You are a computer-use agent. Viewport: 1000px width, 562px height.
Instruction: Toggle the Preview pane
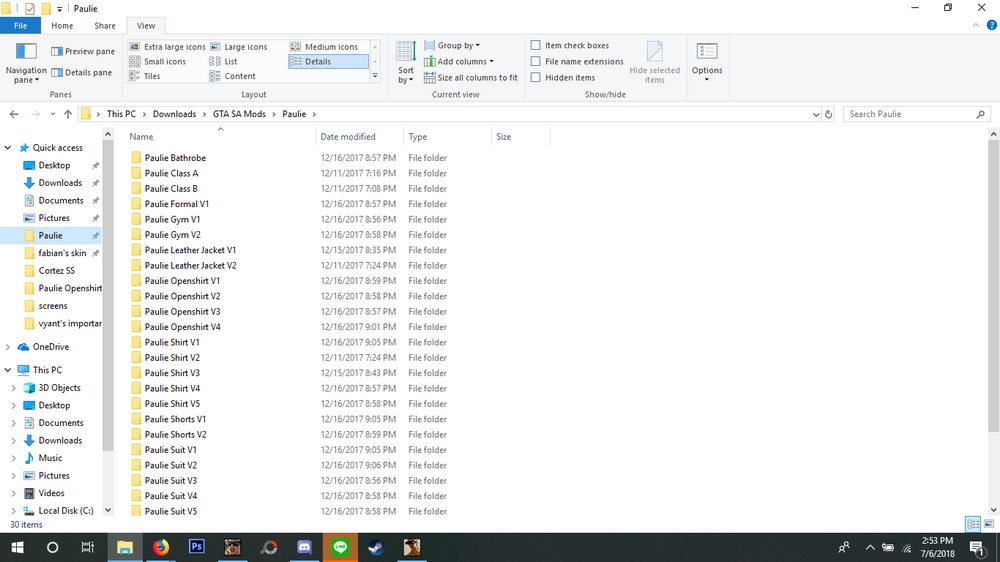pos(83,51)
